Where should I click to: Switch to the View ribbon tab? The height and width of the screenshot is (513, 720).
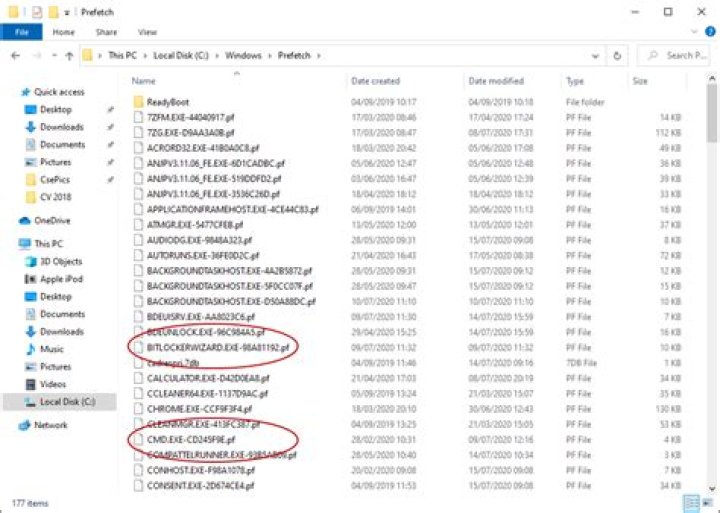click(147, 32)
